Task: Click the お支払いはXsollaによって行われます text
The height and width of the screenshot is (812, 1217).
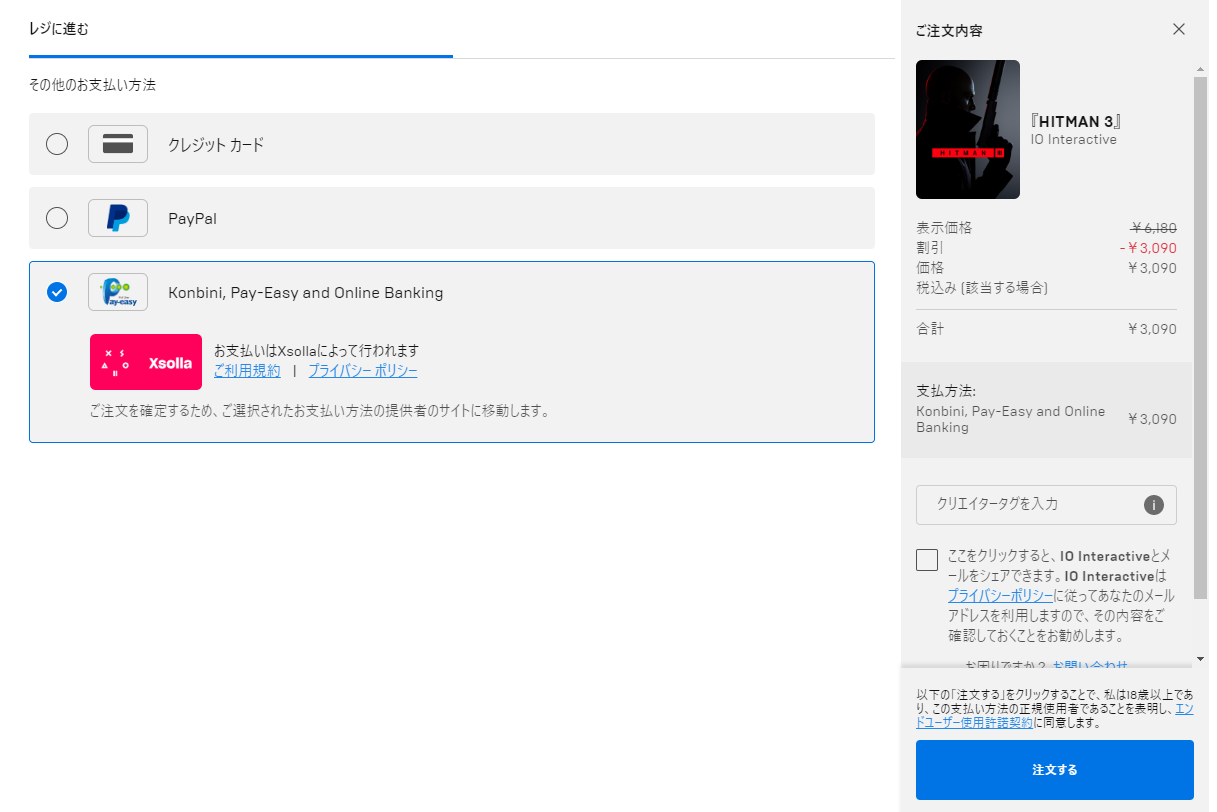Action: (x=316, y=351)
